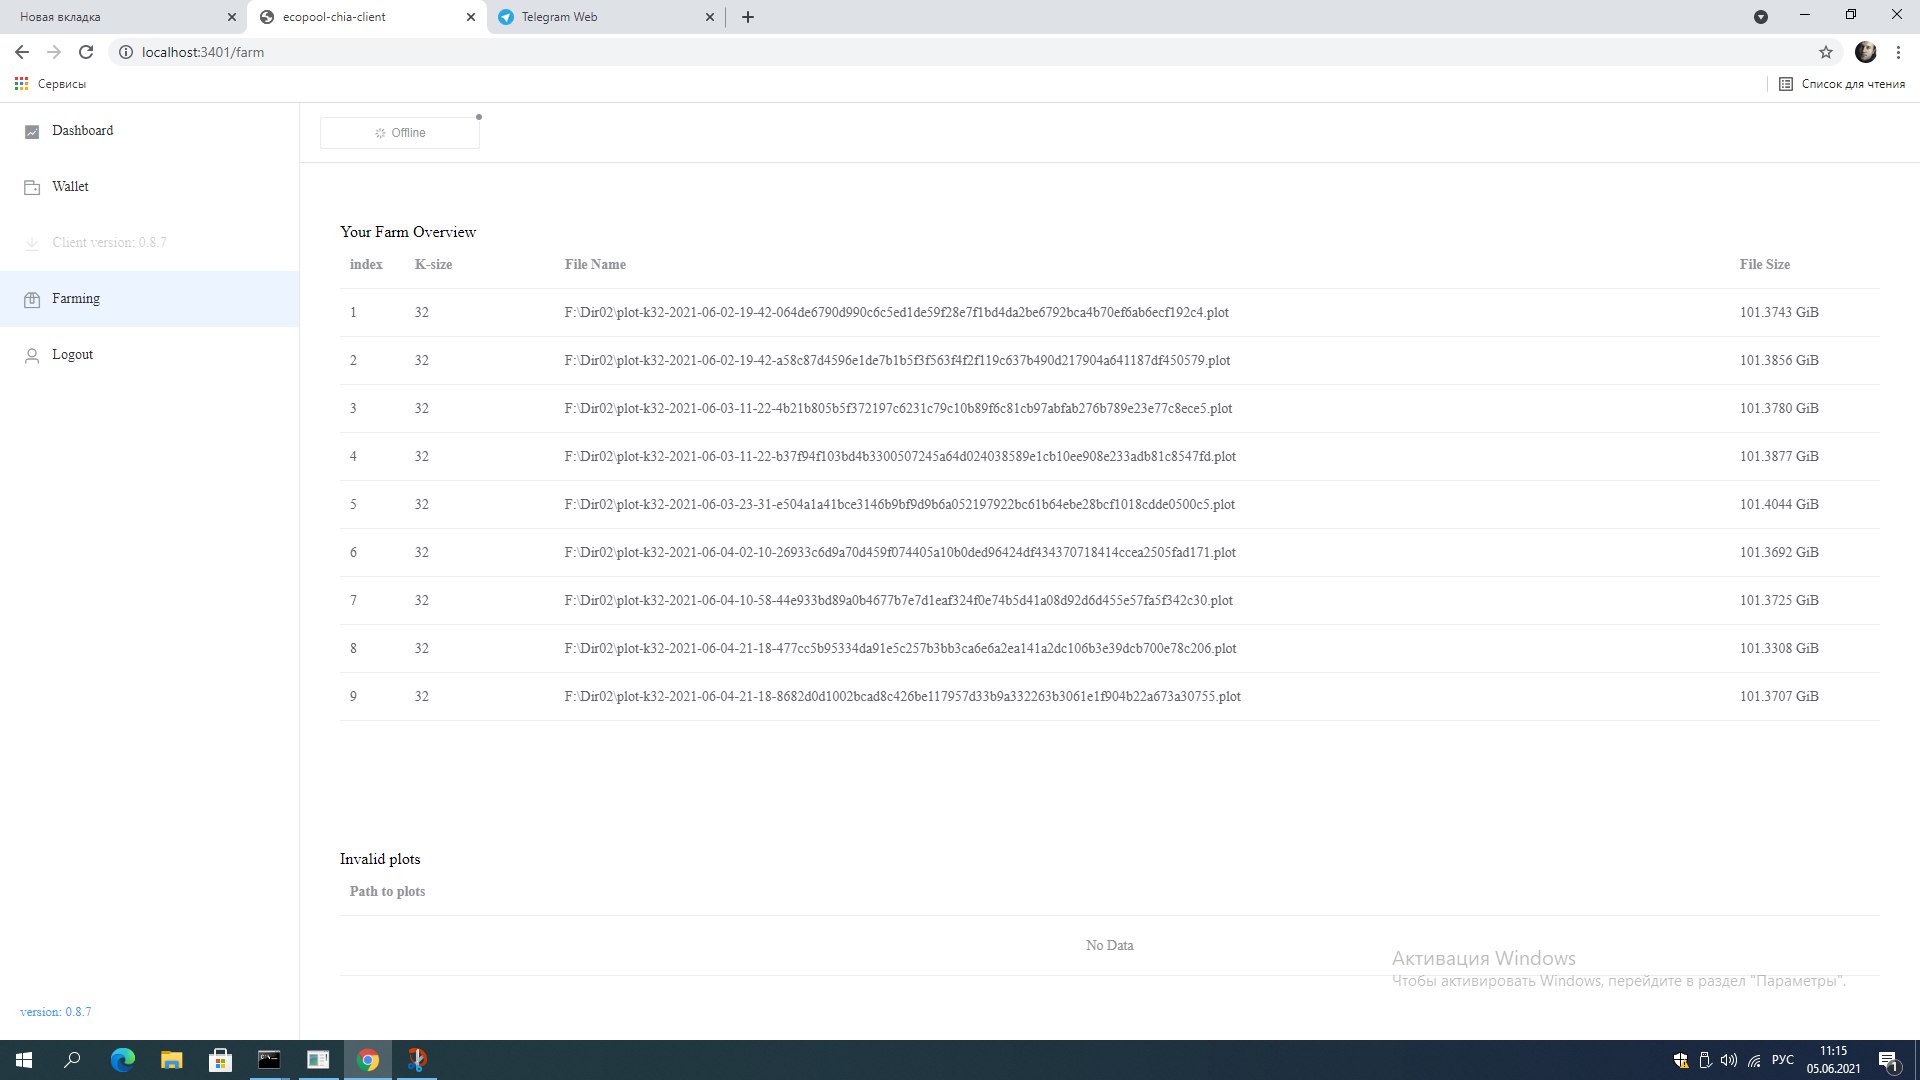The height and width of the screenshot is (1080, 1920).
Task: Open a new browser tab
Action: tap(748, 17)
